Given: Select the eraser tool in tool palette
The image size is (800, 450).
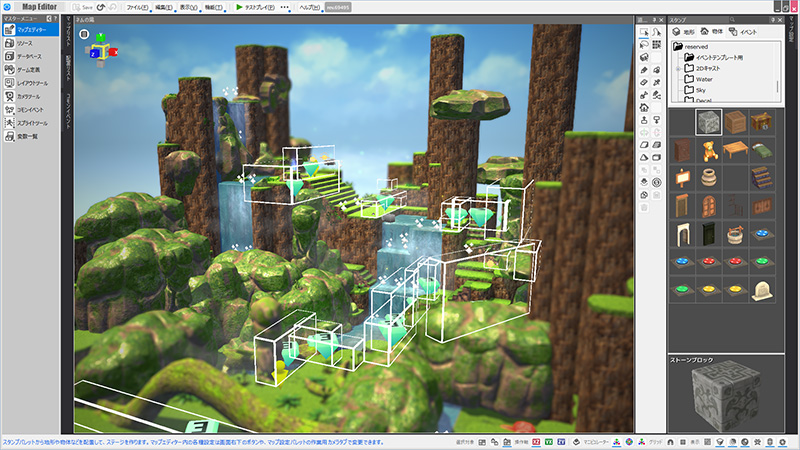Looking at the screenshot, I should 643,83.
